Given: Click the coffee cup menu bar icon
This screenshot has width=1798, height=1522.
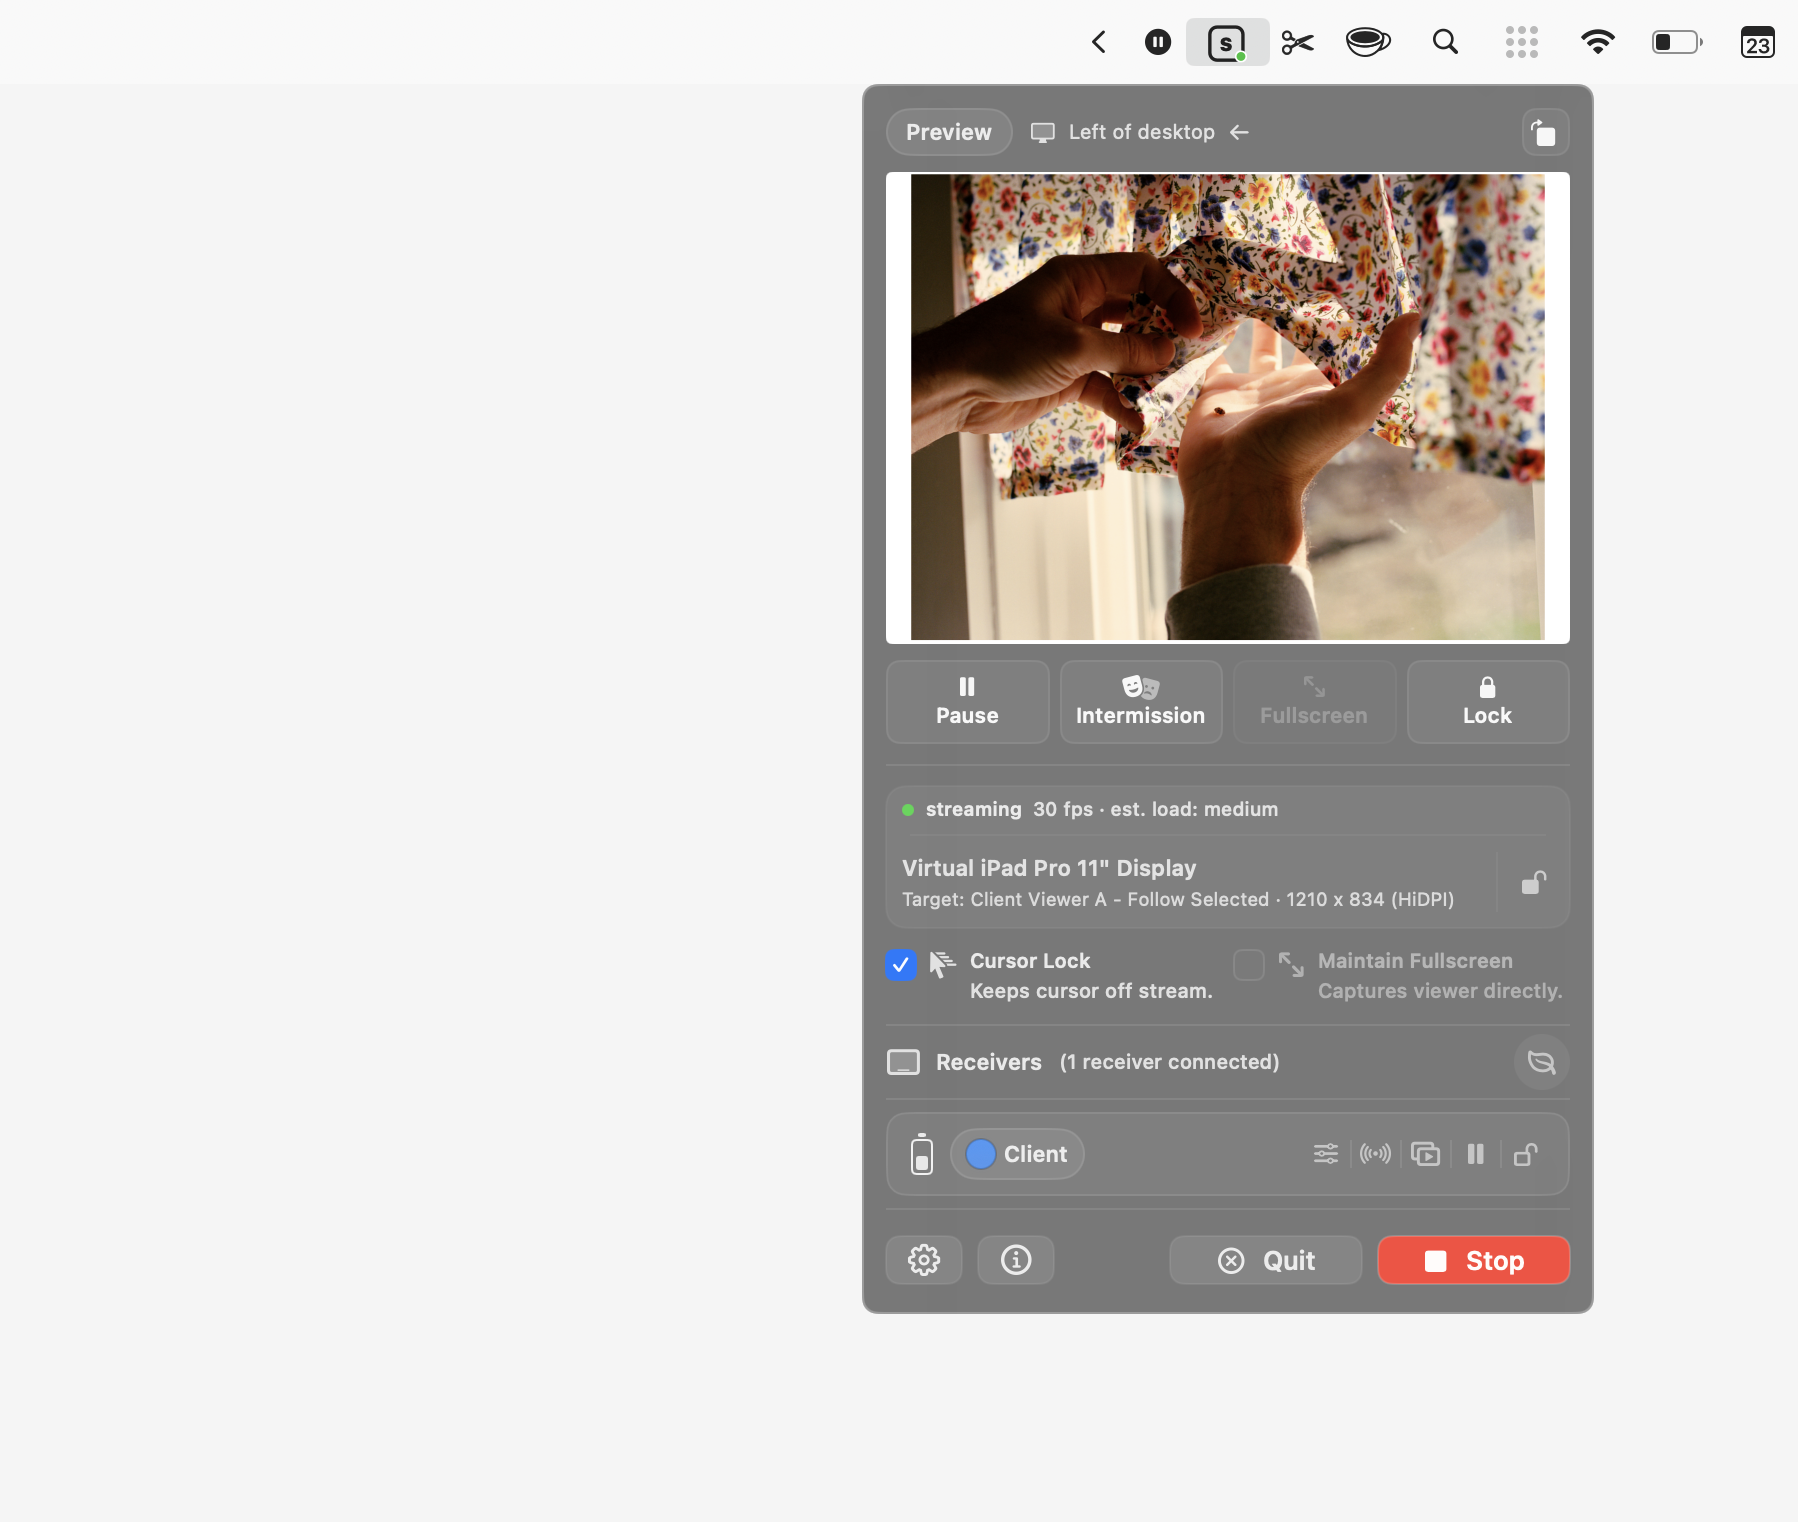Looking at the screenshot, I should click(1368, 42).
